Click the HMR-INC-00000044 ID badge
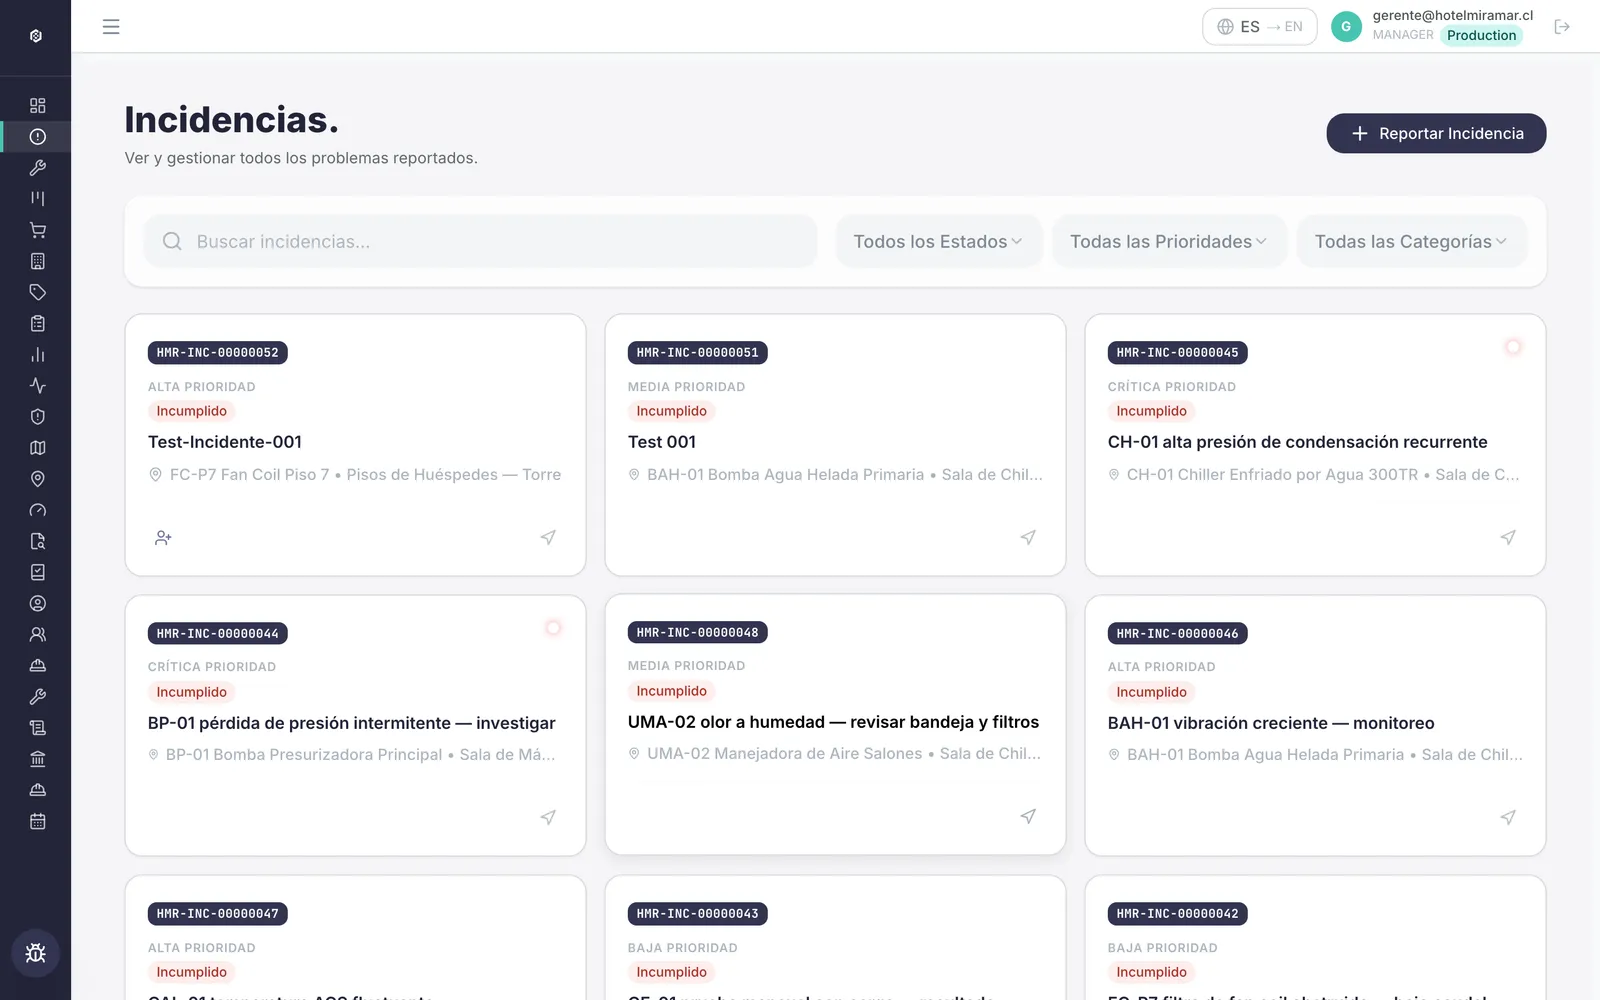The image size is (1600, 1000). click(218, 633)
